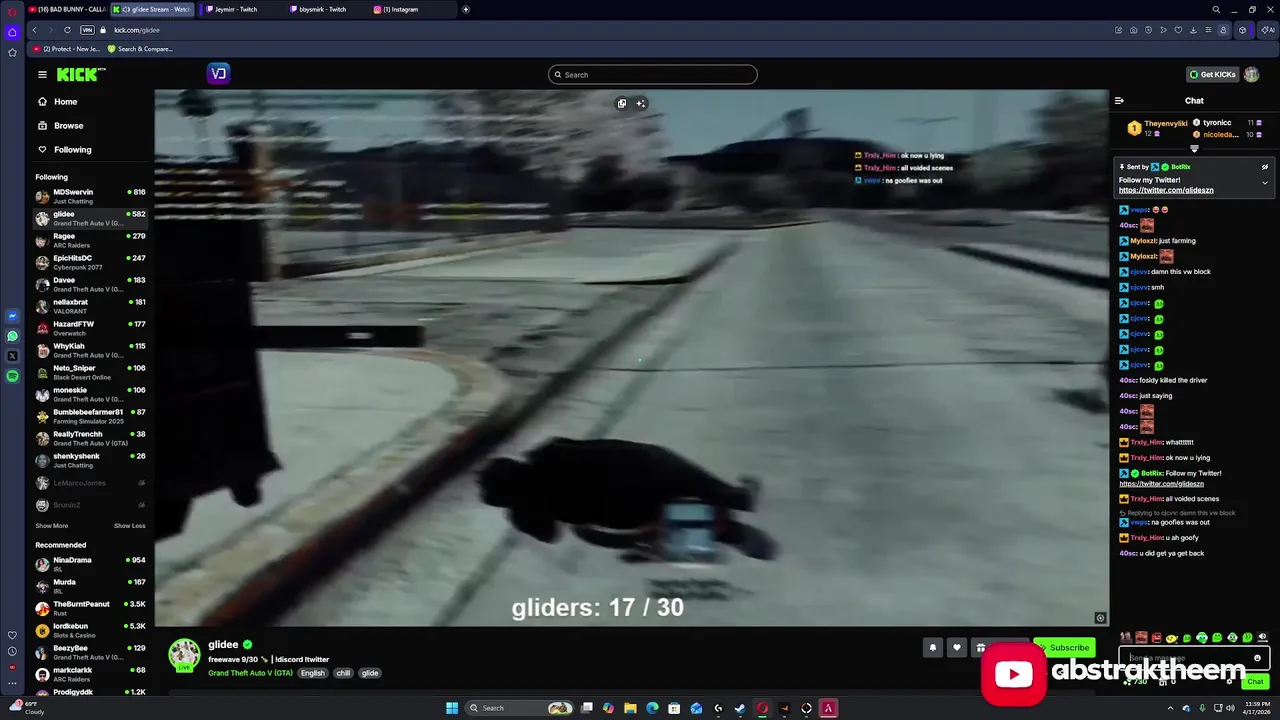Subscribe to glidee
The width and height of the screenshot is (1280, 720).
click(1064, 648)
